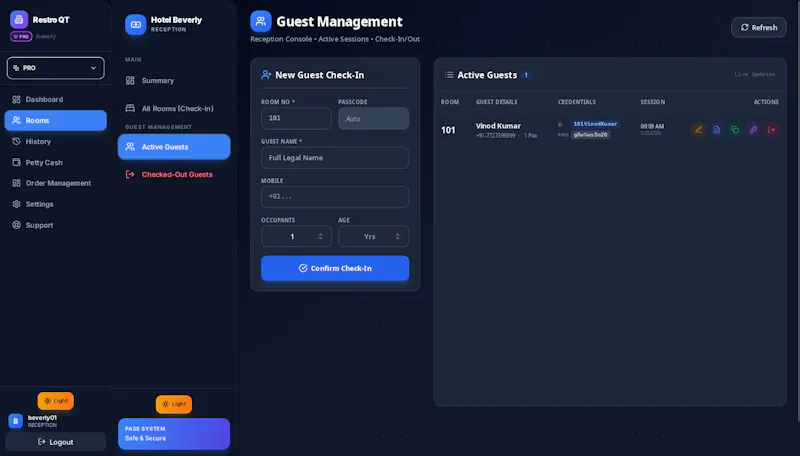The width and height of the screenshot is (800, 456).
Task: Click the Dashboard grid icon
Action: pyautogui.click(x=16, y=99)
